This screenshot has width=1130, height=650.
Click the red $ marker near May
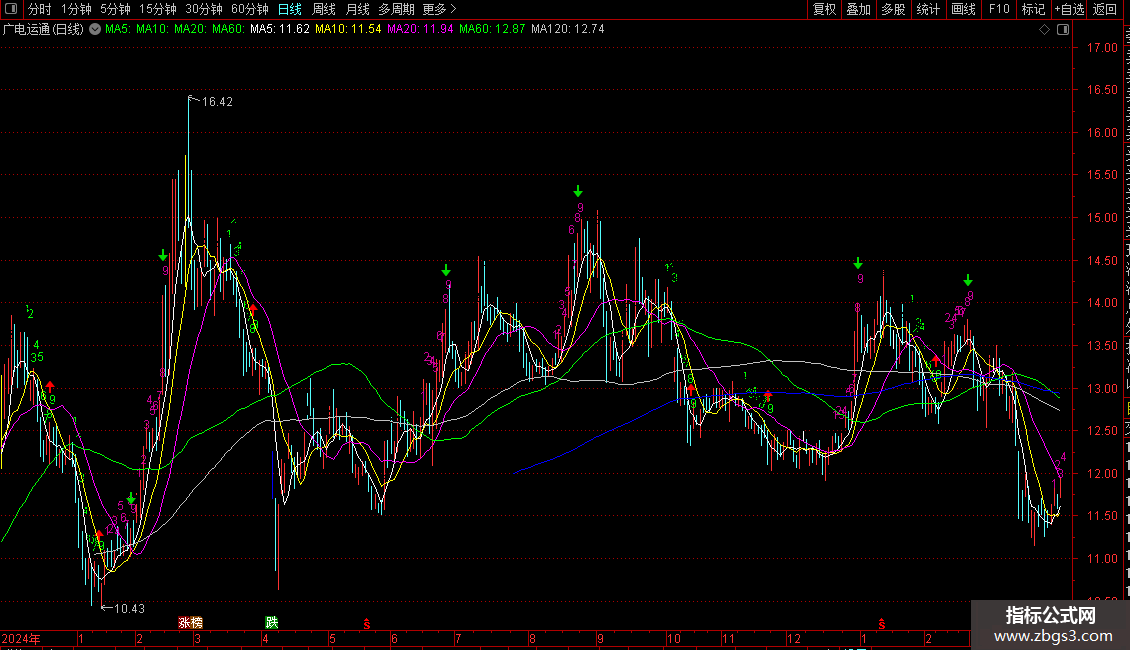(x=367, y=623)
